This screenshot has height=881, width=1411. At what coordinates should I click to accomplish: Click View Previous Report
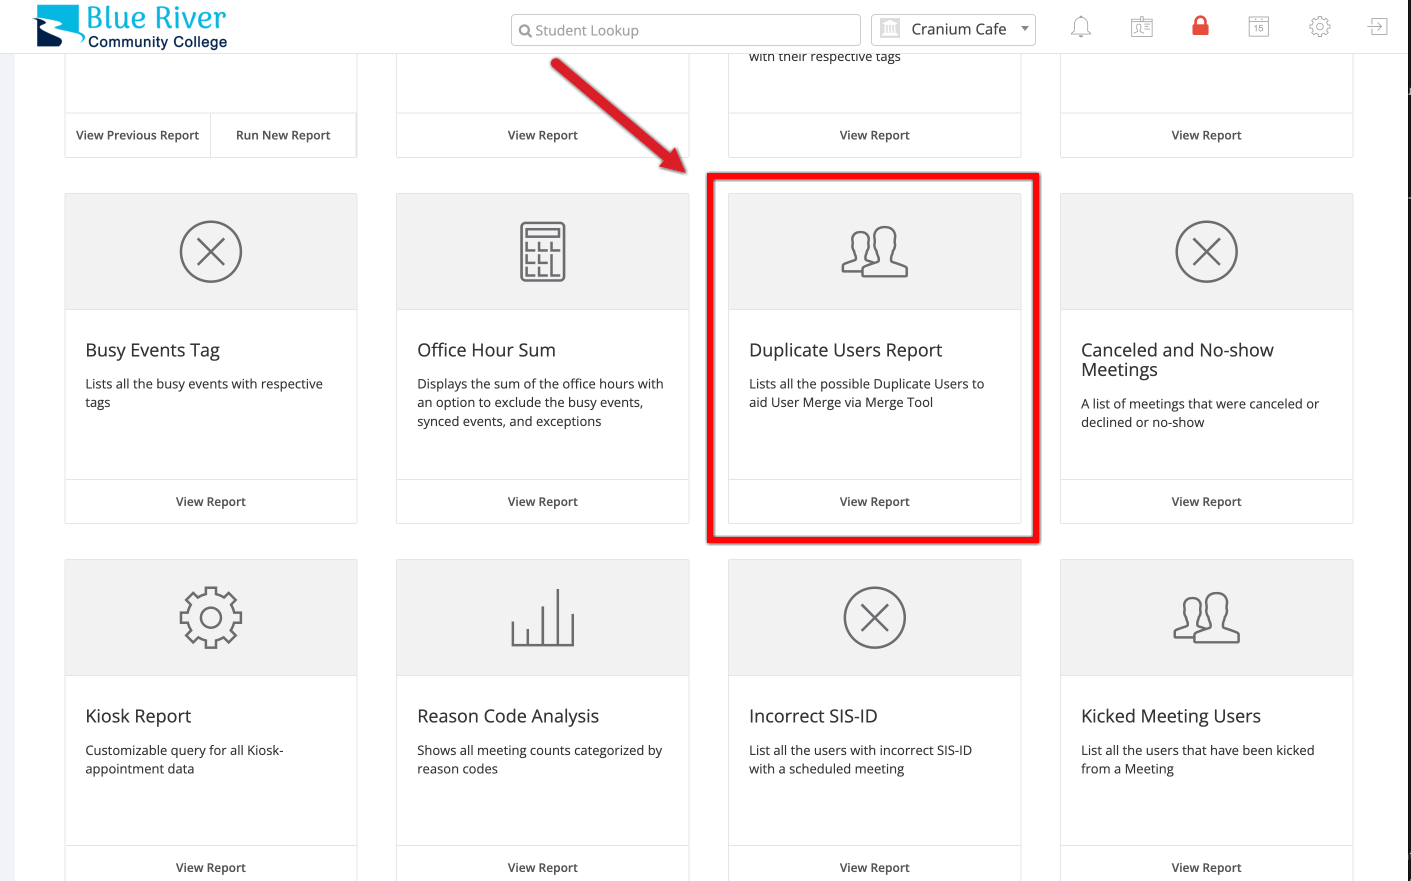point(137,134)
